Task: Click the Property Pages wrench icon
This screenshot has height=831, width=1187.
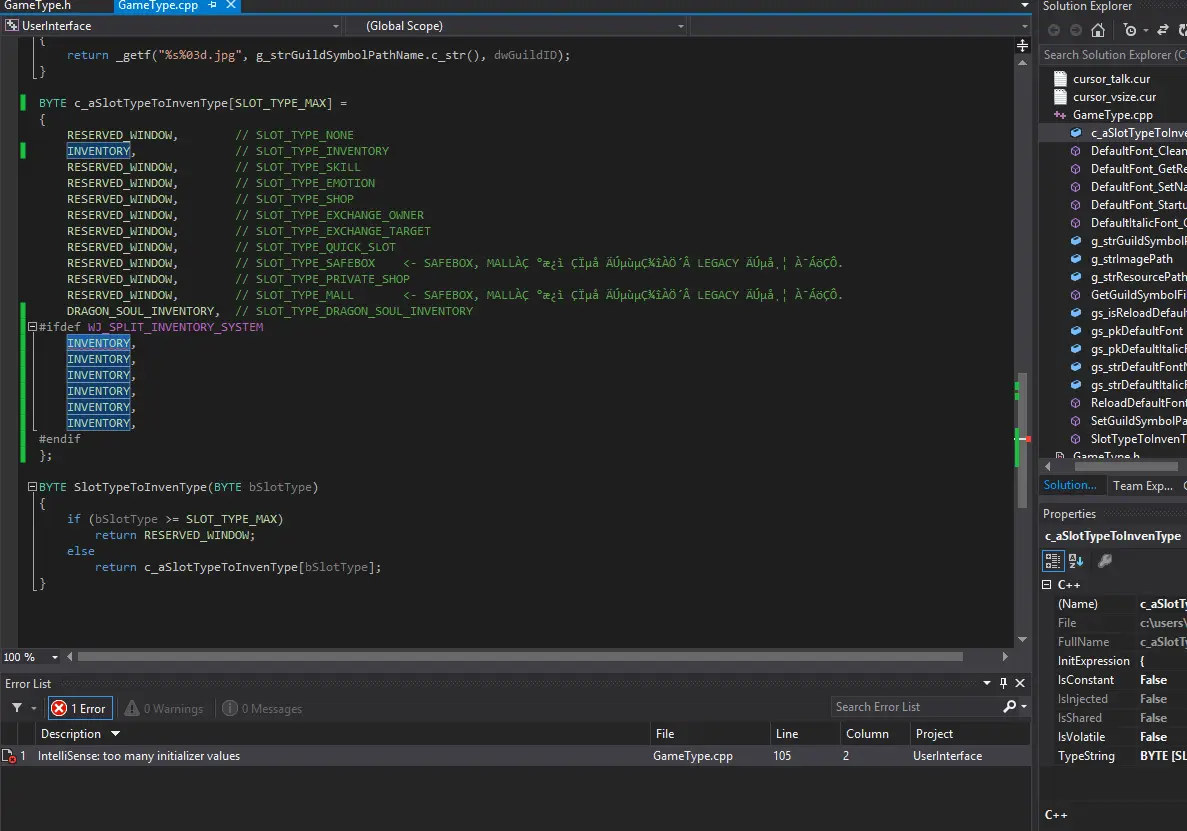Action: pyautogui.click(x=1105, y=561)
